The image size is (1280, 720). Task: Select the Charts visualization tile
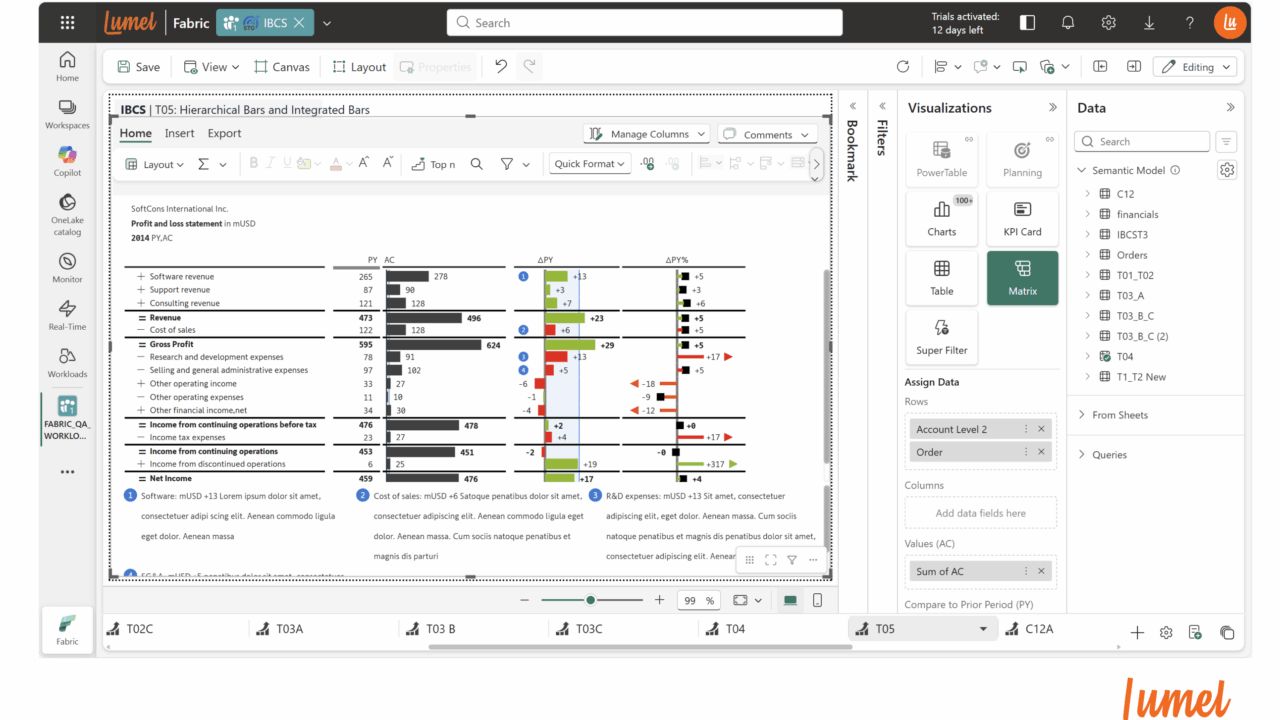pos(941,218)
